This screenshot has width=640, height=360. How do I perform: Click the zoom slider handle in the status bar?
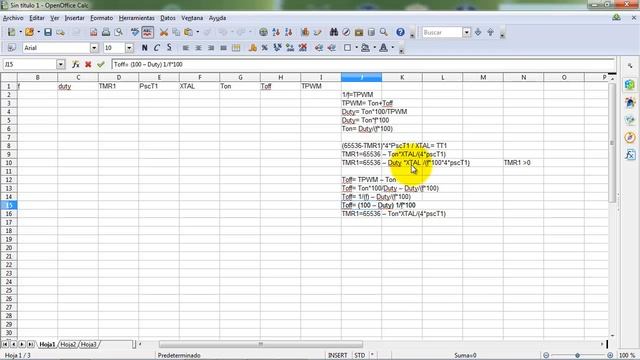point(577,356)
